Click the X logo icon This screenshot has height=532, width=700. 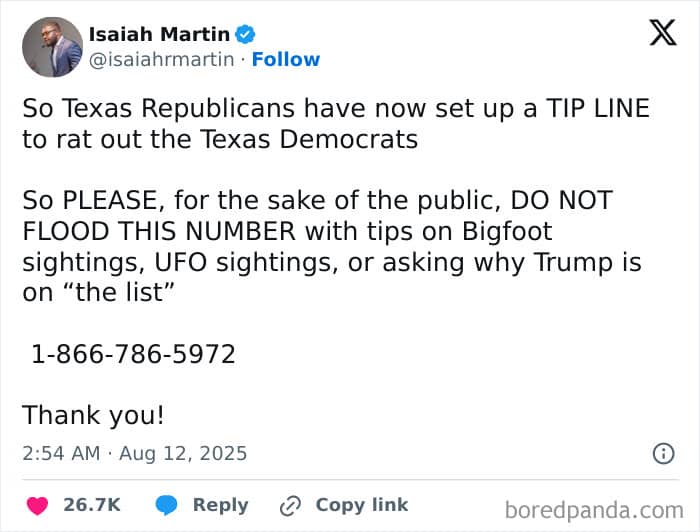coord(662,34)
